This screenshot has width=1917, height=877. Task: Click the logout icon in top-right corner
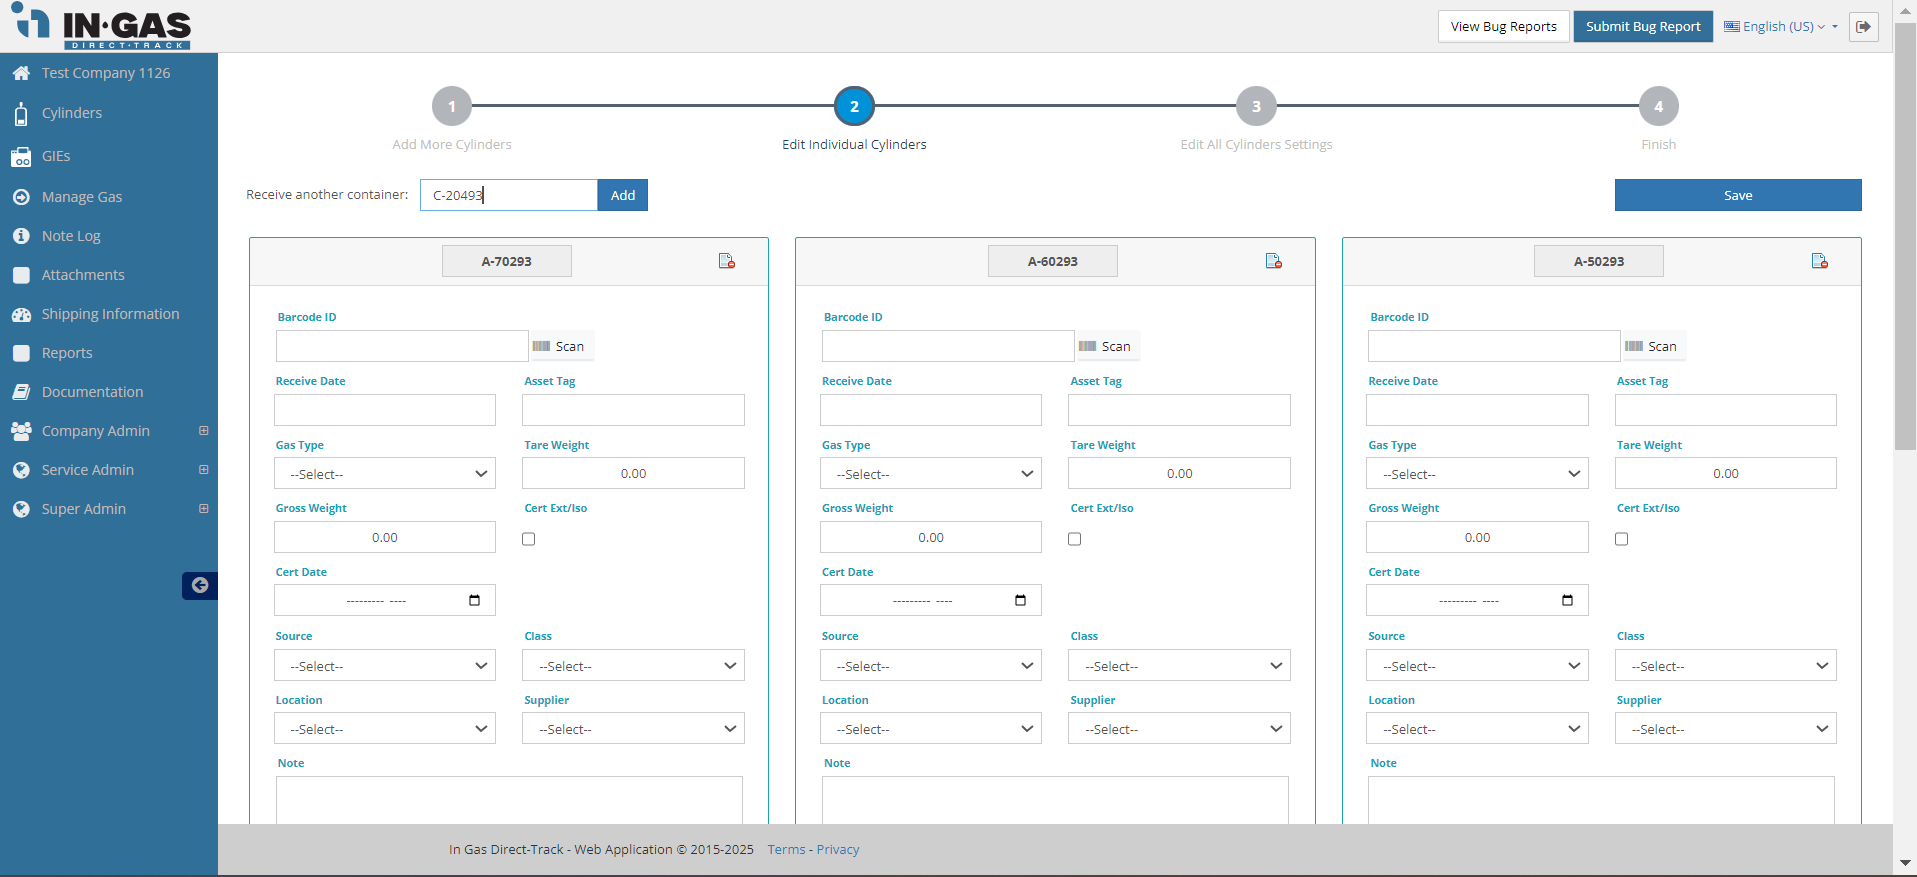[x=1863, y=27]
